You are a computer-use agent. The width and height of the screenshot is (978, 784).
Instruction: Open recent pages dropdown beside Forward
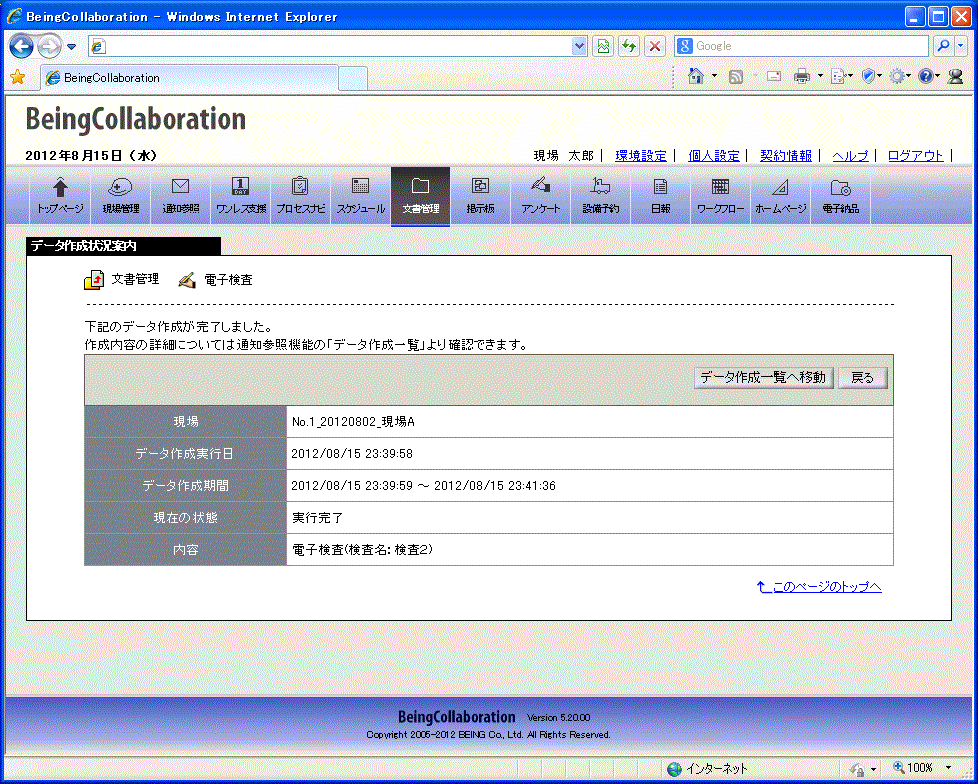[x=72, y=47]
